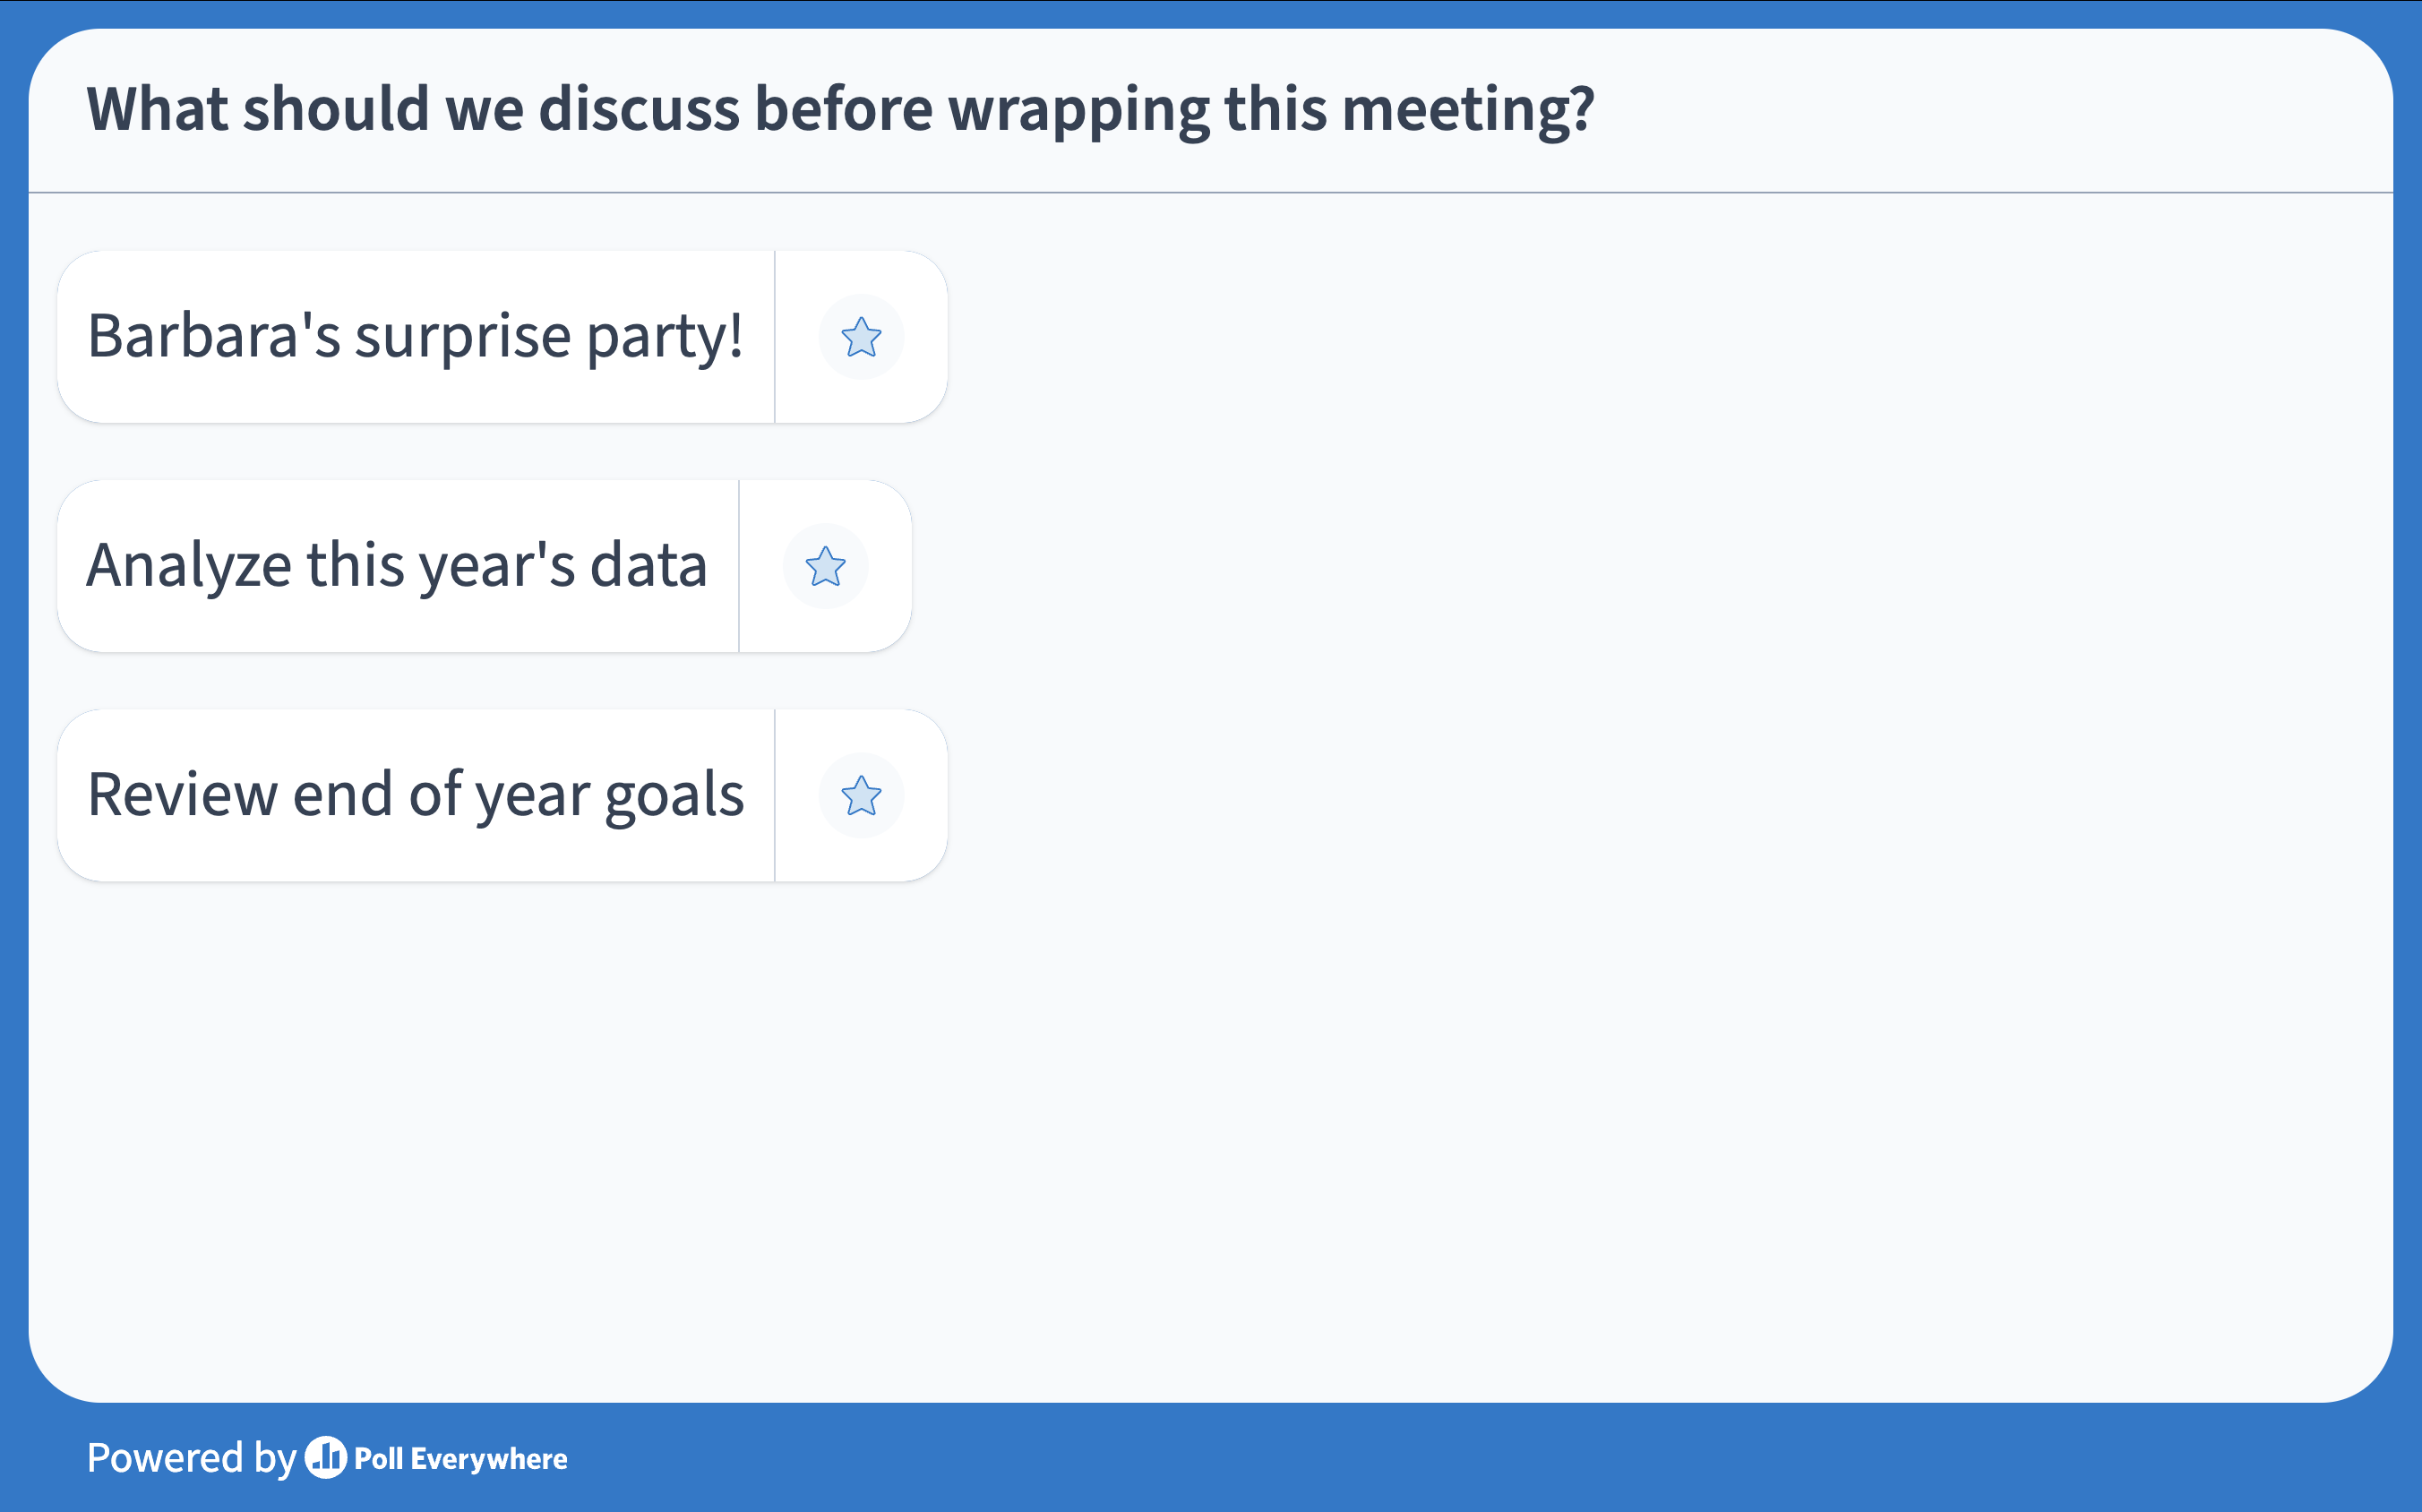The height and width of the screenshot is (1512, 2422).
Task: Click the word "data" in the second response
Action: [648, 566]
